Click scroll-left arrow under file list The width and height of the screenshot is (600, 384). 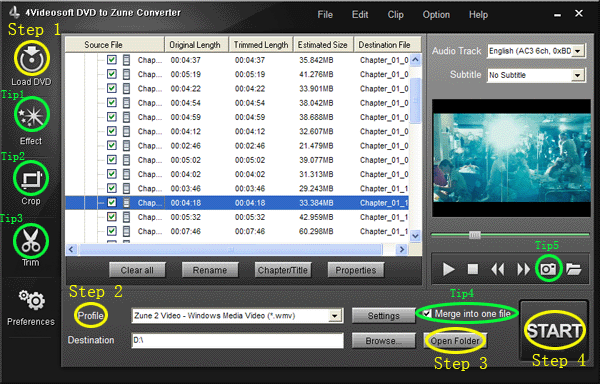[71, 250]
